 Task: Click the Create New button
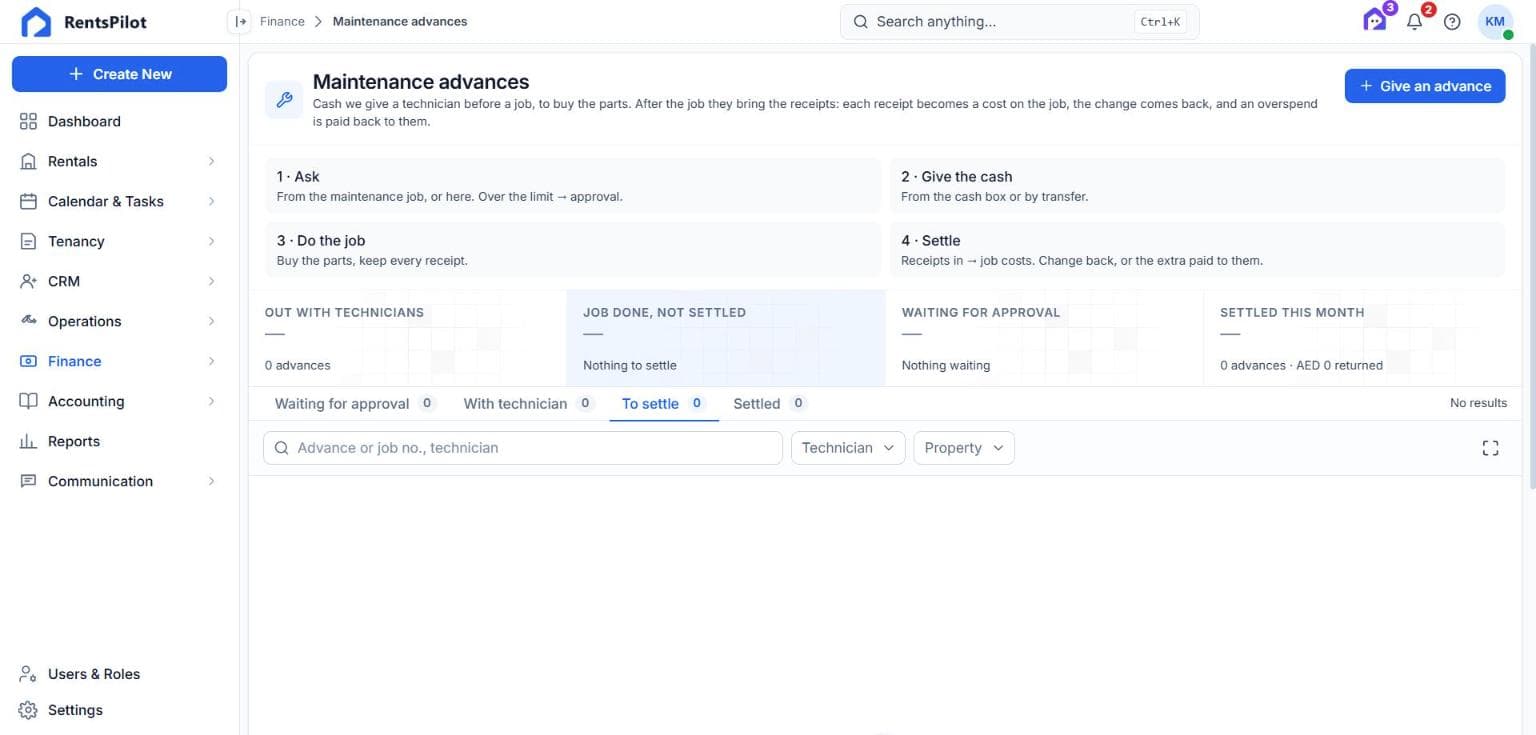coord(119,74)
